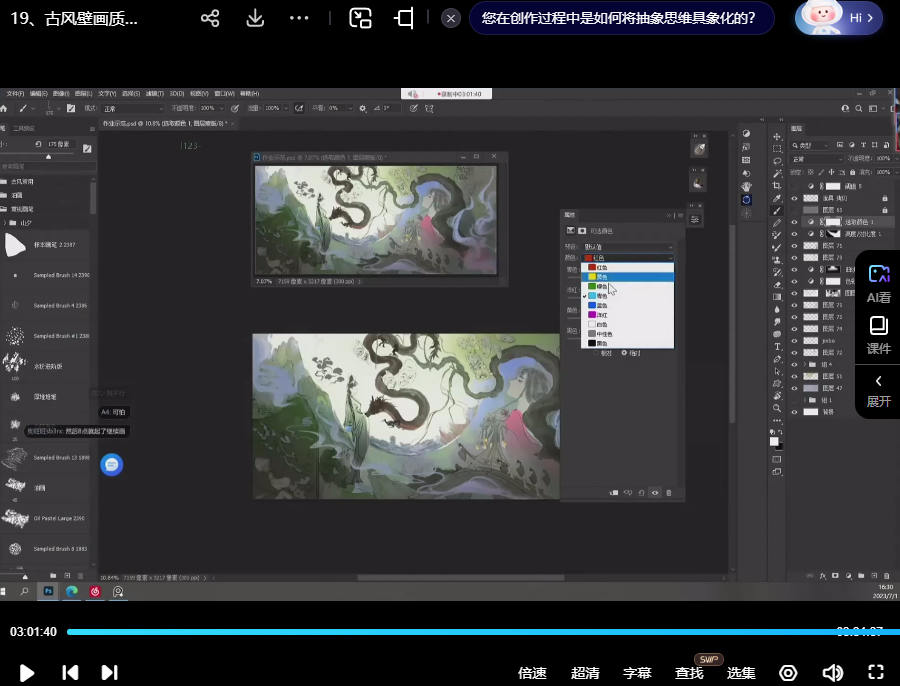Screen dimensions: 900x686
Task: Open the video settings ring icon
Action: point(788,673)
